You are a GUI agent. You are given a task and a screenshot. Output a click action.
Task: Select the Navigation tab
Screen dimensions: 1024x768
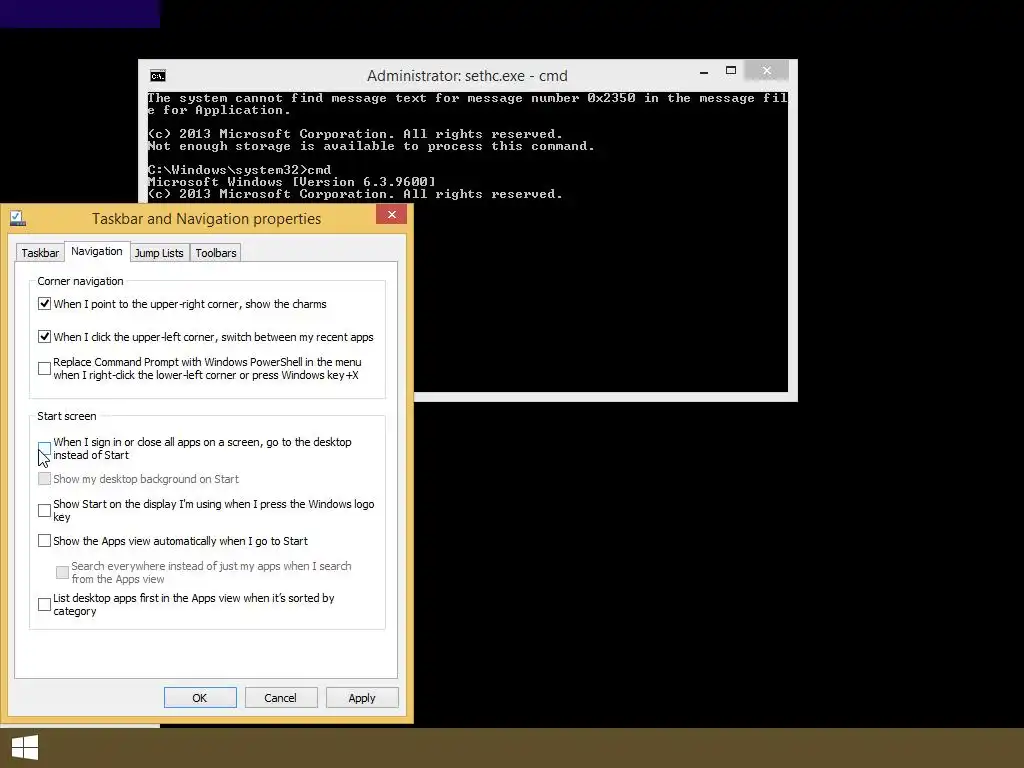(x=97, y=251)
